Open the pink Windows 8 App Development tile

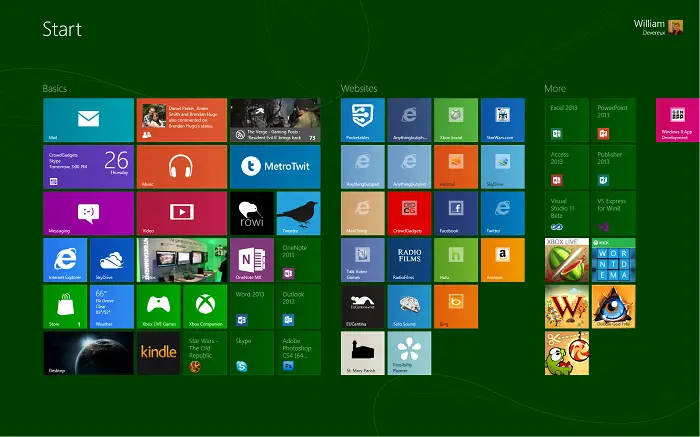678,120
